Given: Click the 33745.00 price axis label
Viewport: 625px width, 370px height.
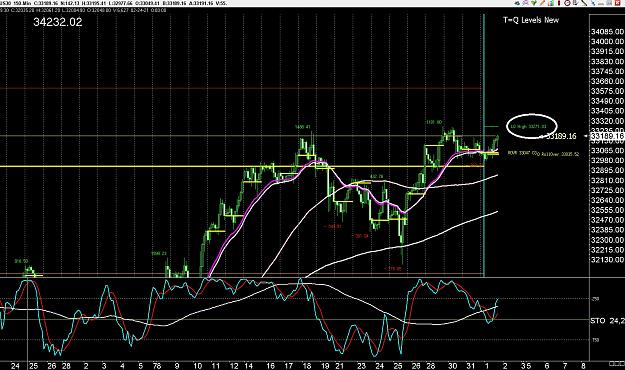Looking at the screenshot, I should tap(607, 71).
